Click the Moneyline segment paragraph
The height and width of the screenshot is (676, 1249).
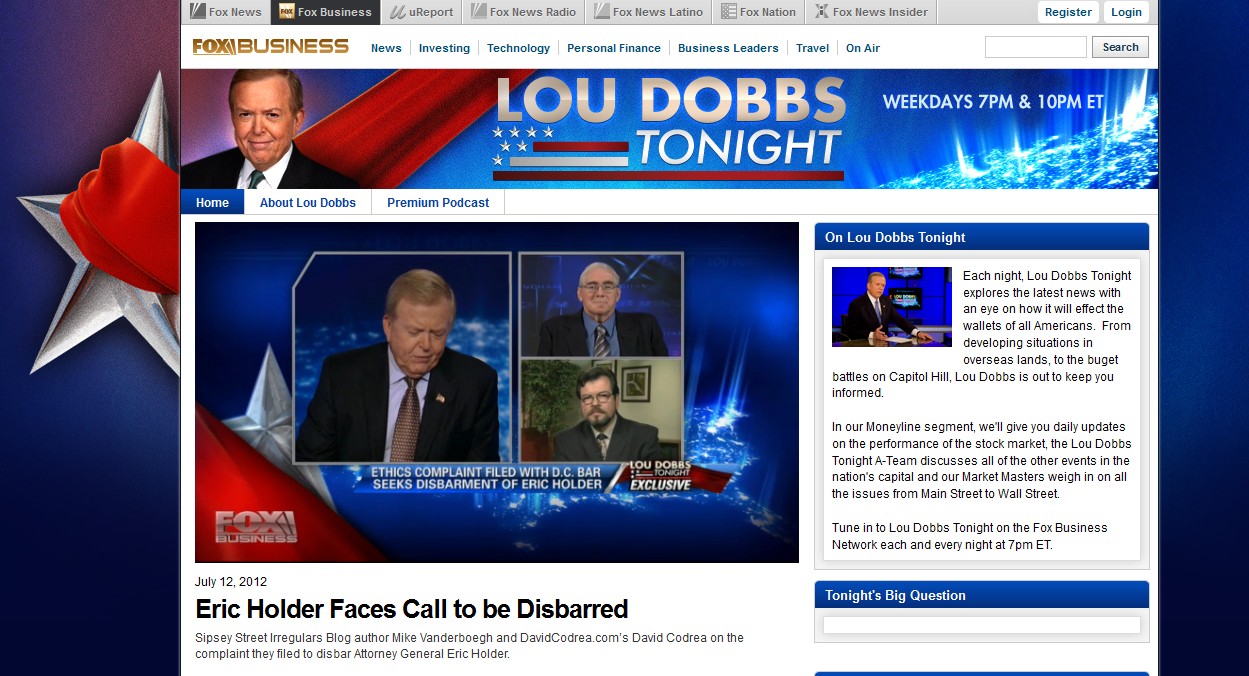tap(982, 460)
